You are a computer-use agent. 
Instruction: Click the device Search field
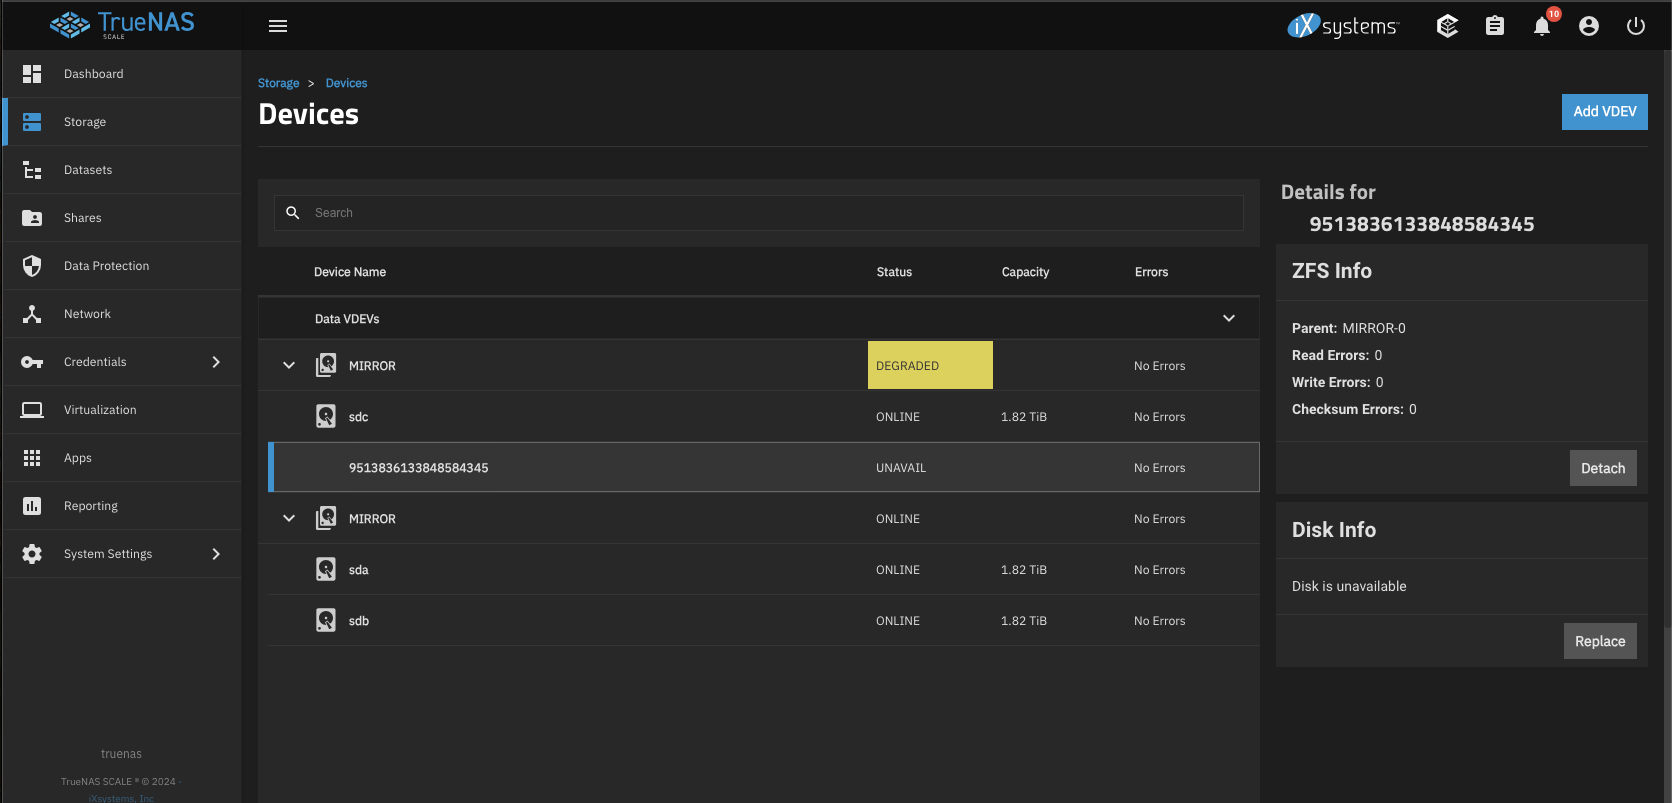(760, 213)
